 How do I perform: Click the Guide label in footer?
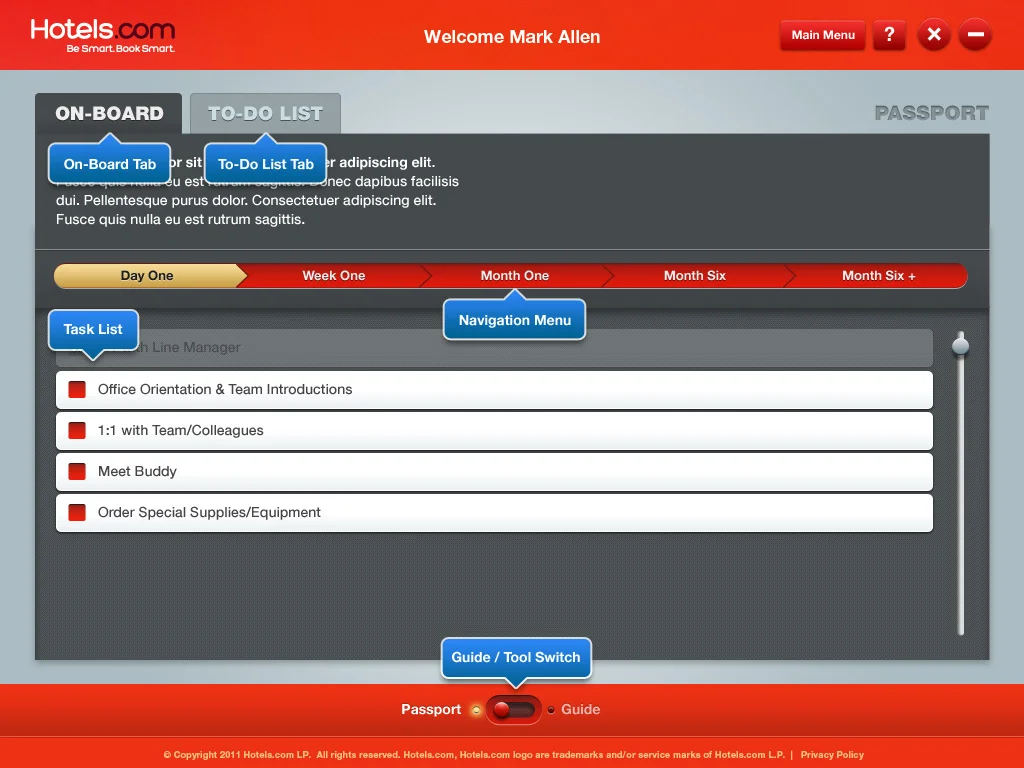(x=581, y=709)
